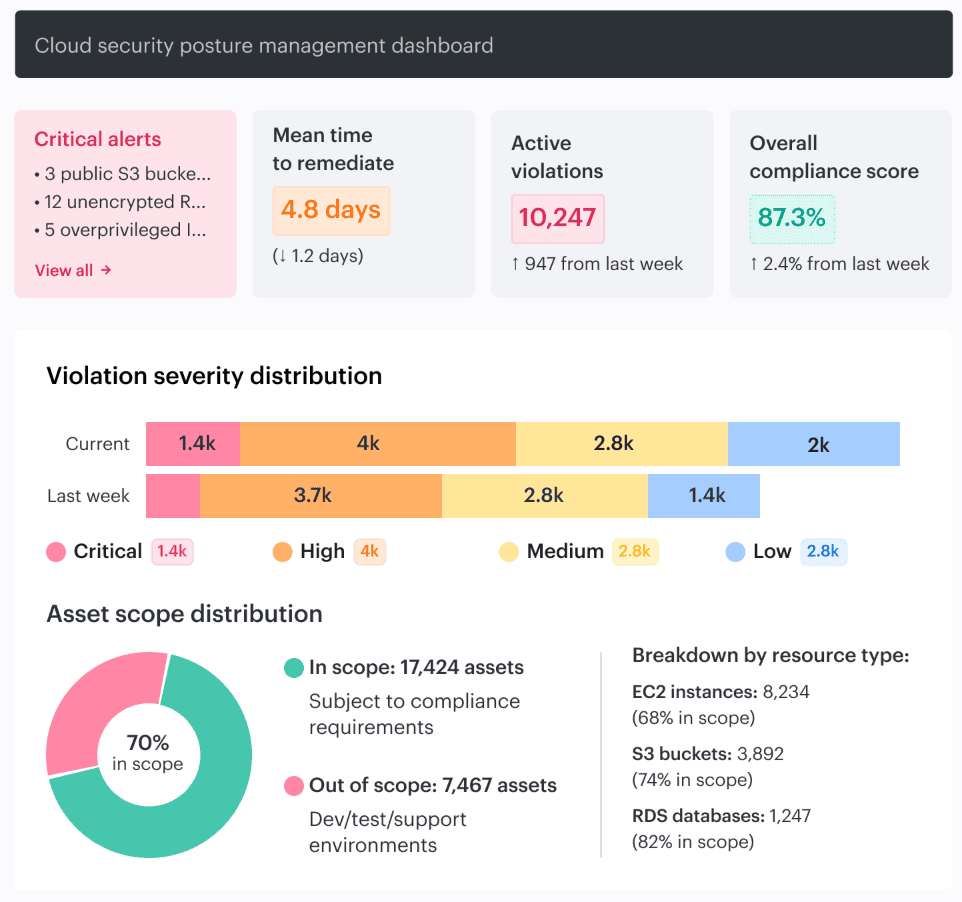This screenshot has width=962, height=902.
Task: Select the Low severity legend marker
Action: point(735,551)
